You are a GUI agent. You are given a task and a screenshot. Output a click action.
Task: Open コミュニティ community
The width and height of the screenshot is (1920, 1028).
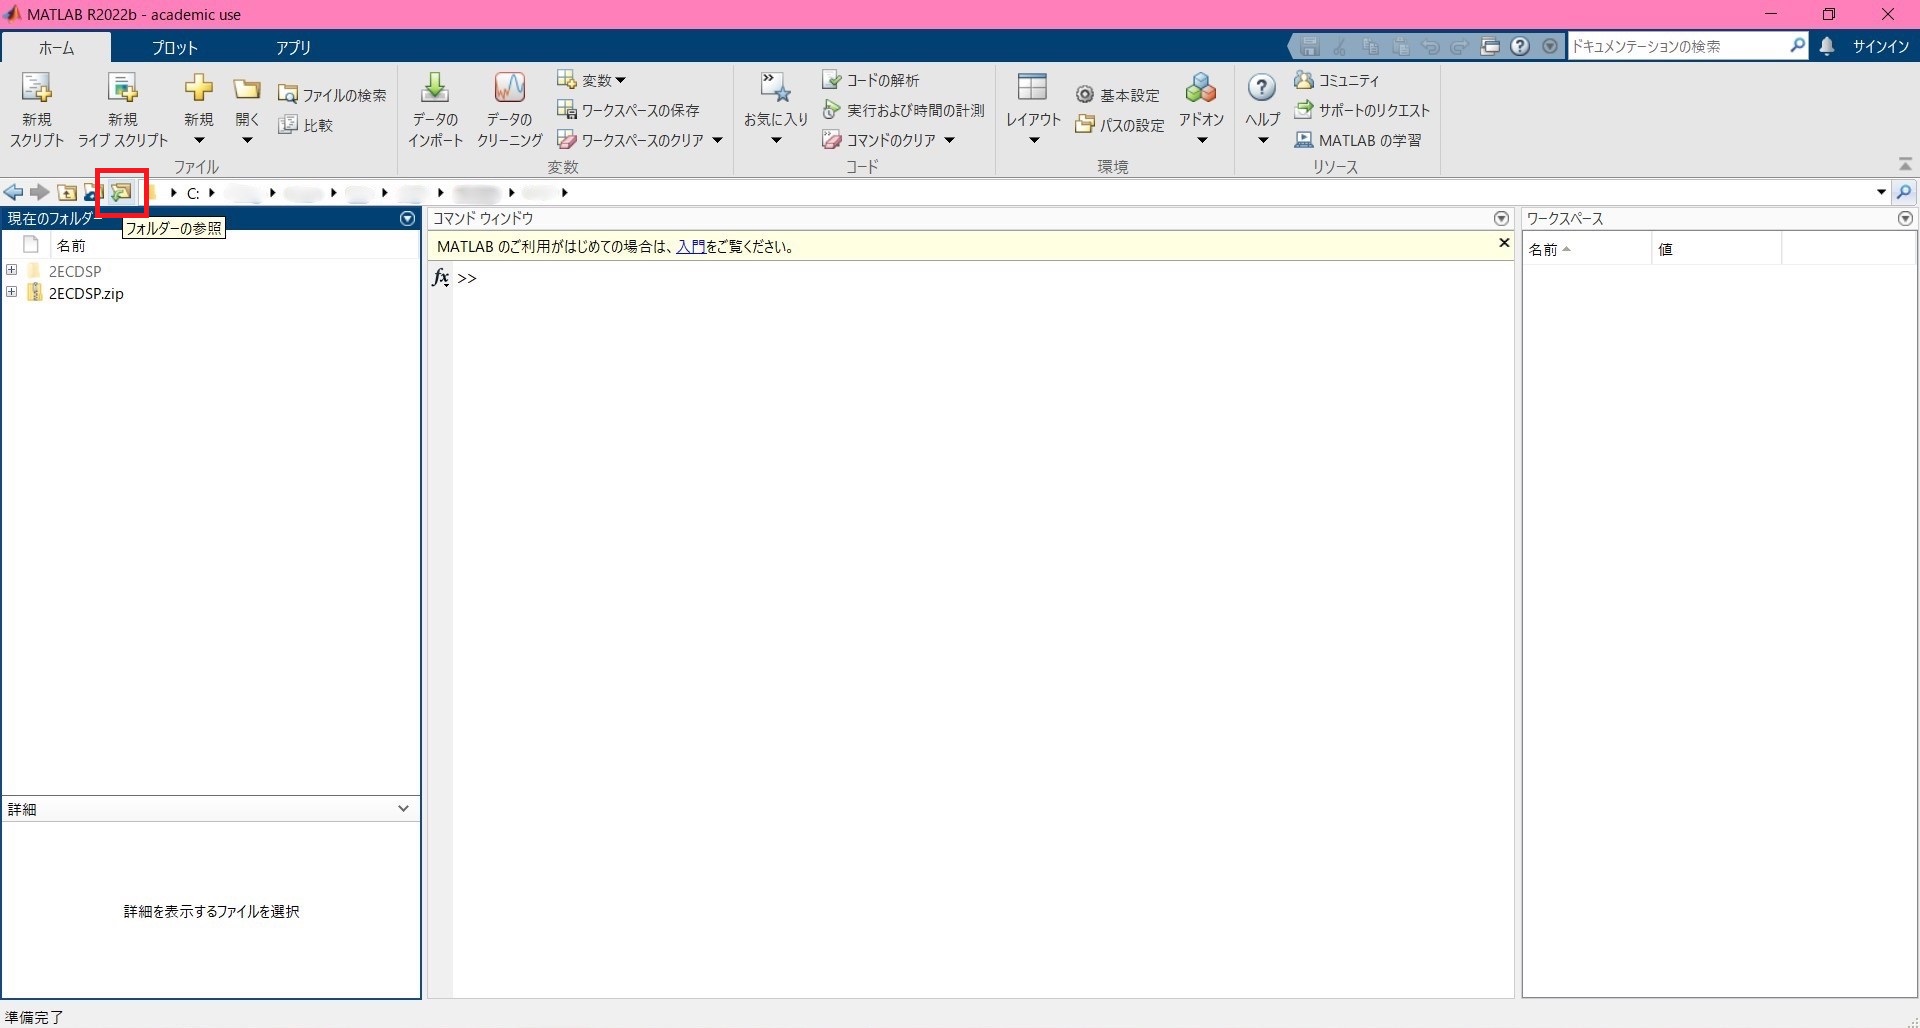point(1336,80)
